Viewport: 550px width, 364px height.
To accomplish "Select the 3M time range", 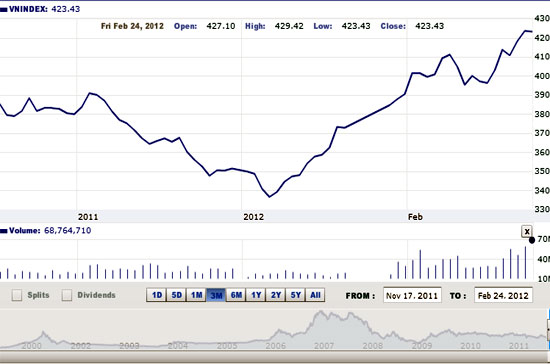I will pos(216,295).
